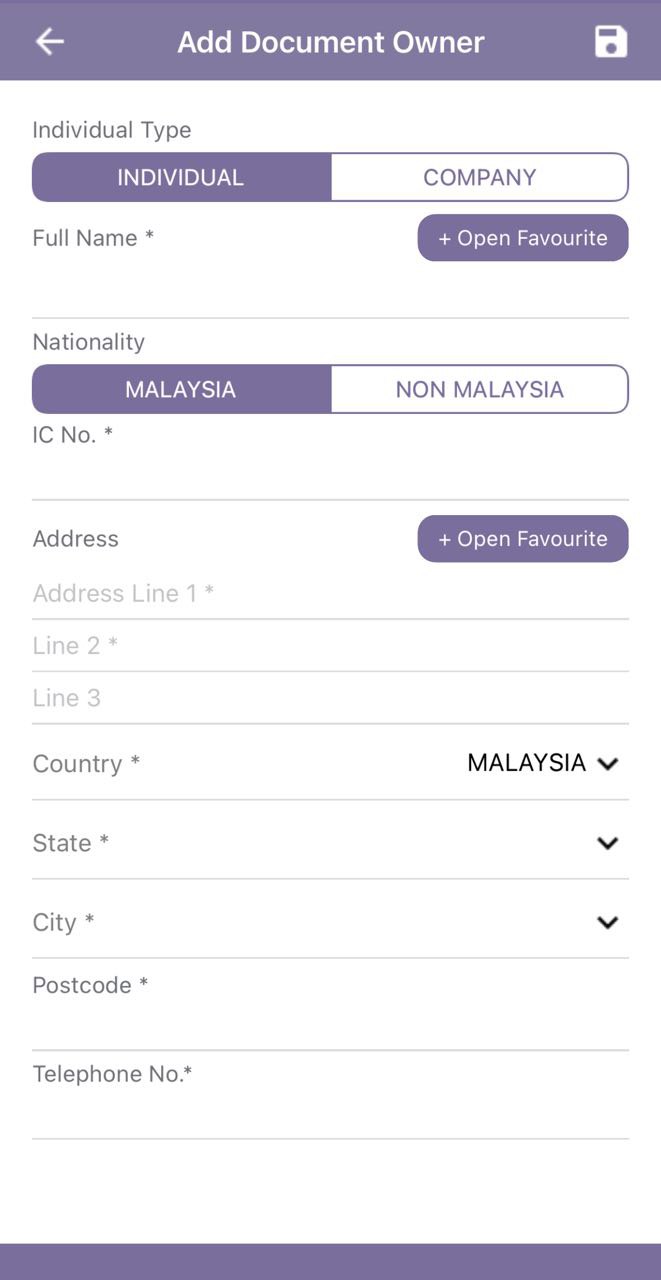This screenshot has height=1280, width=661.
Task: Tap the State field row
Action: pyautogui.click(x=330, y=843)
